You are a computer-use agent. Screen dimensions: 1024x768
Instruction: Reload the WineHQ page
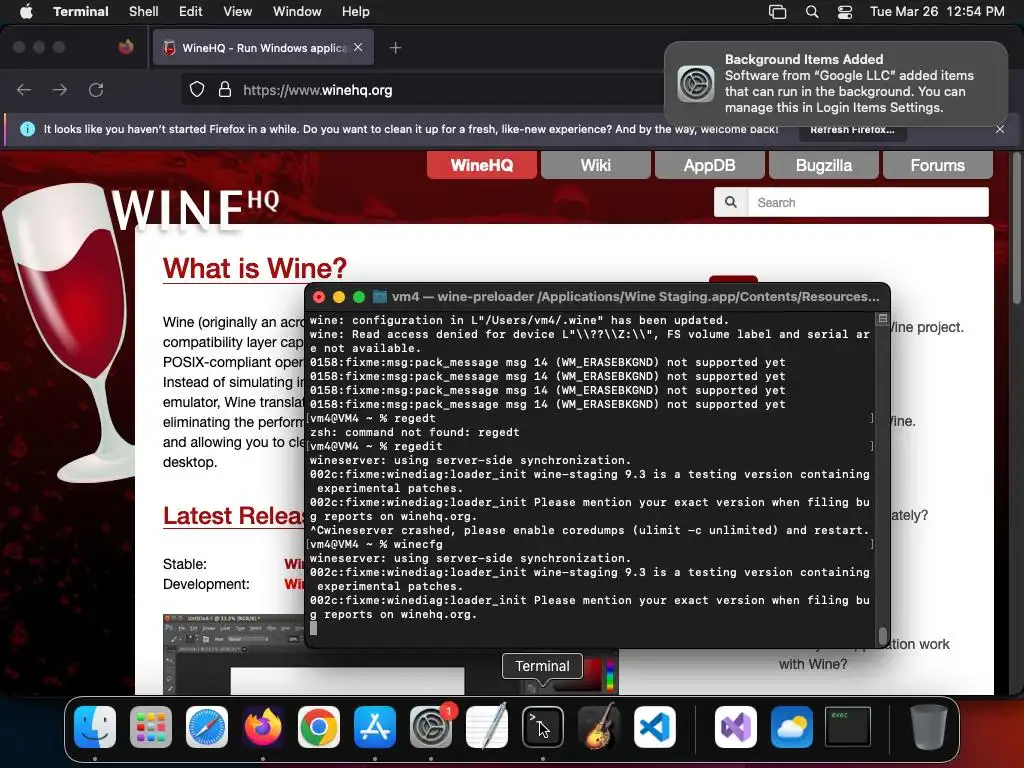pyautogui.click(x=96, y=89)
